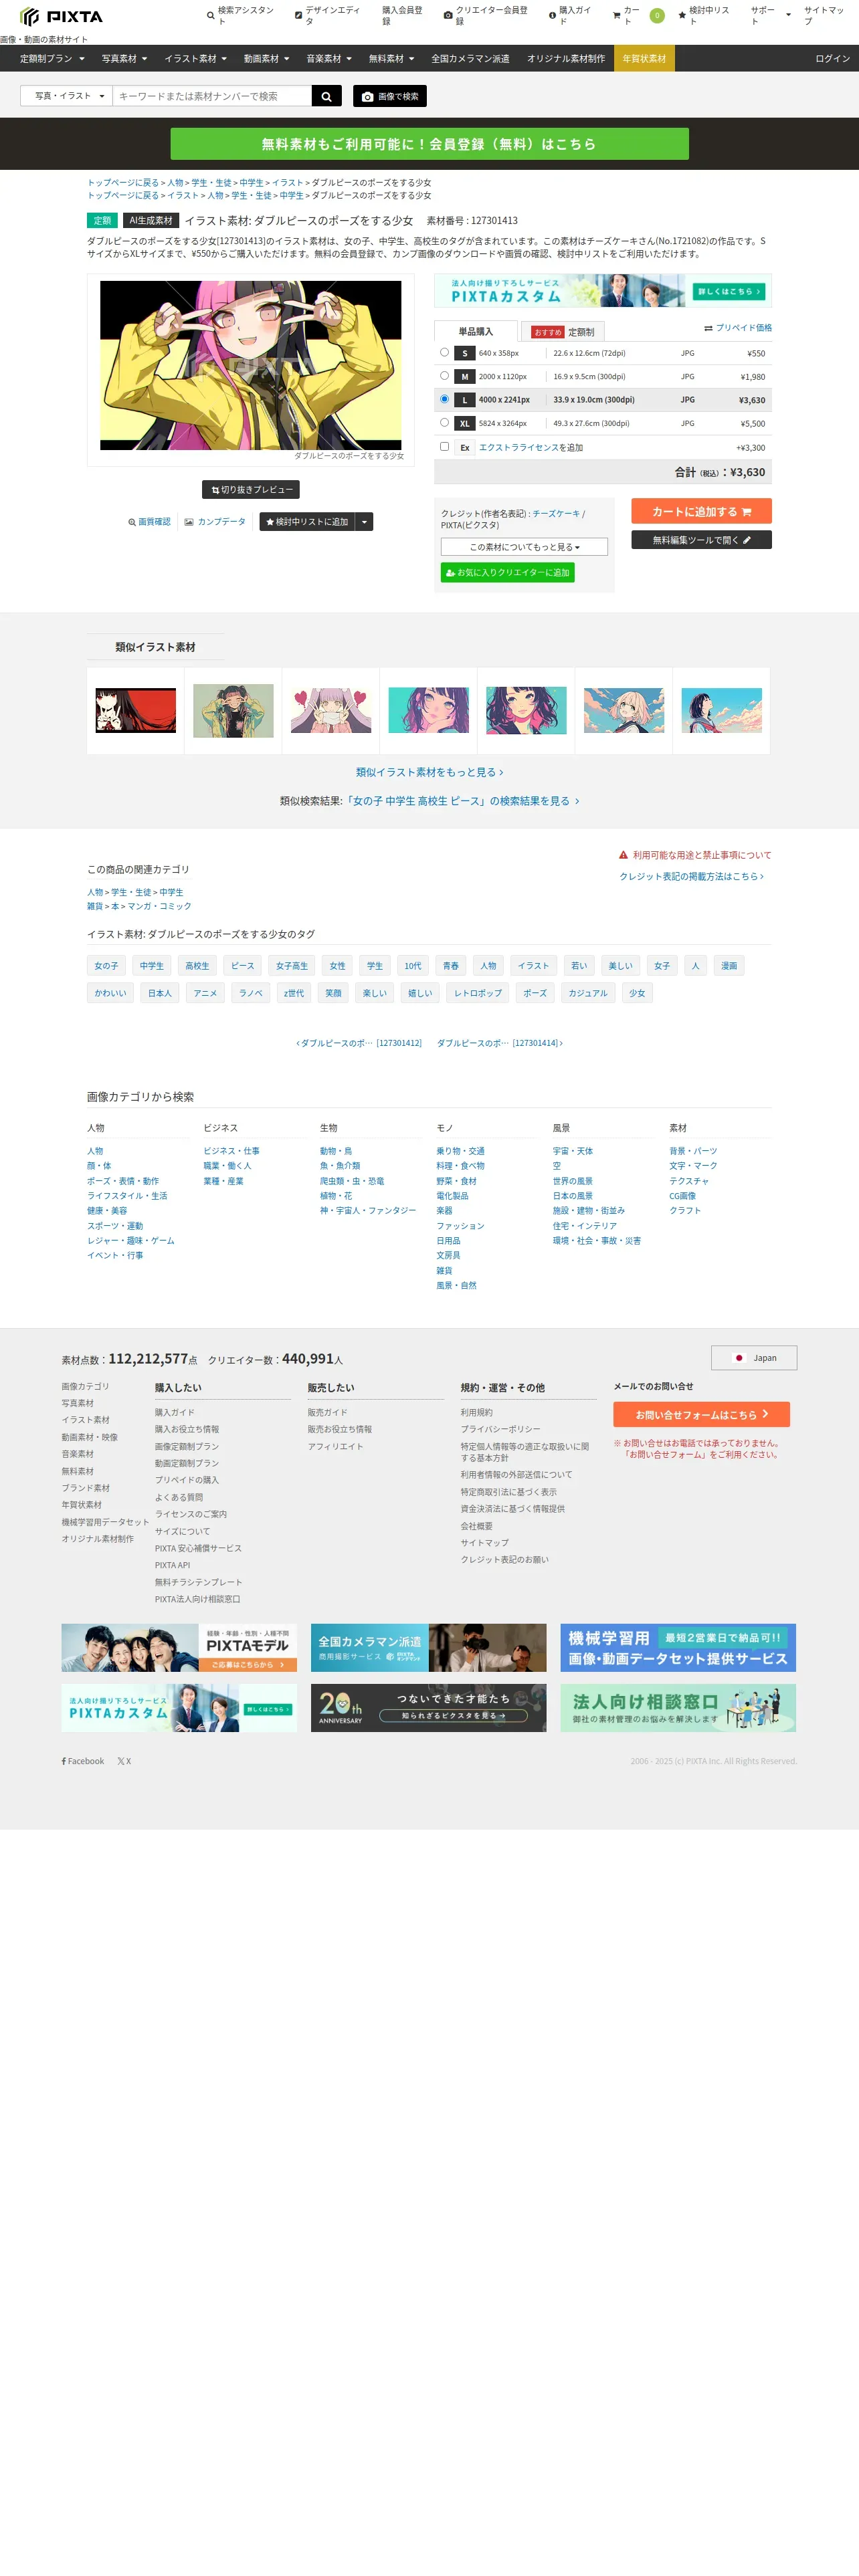
Task: Click the green member registration banner
Action: pos(429,144)
